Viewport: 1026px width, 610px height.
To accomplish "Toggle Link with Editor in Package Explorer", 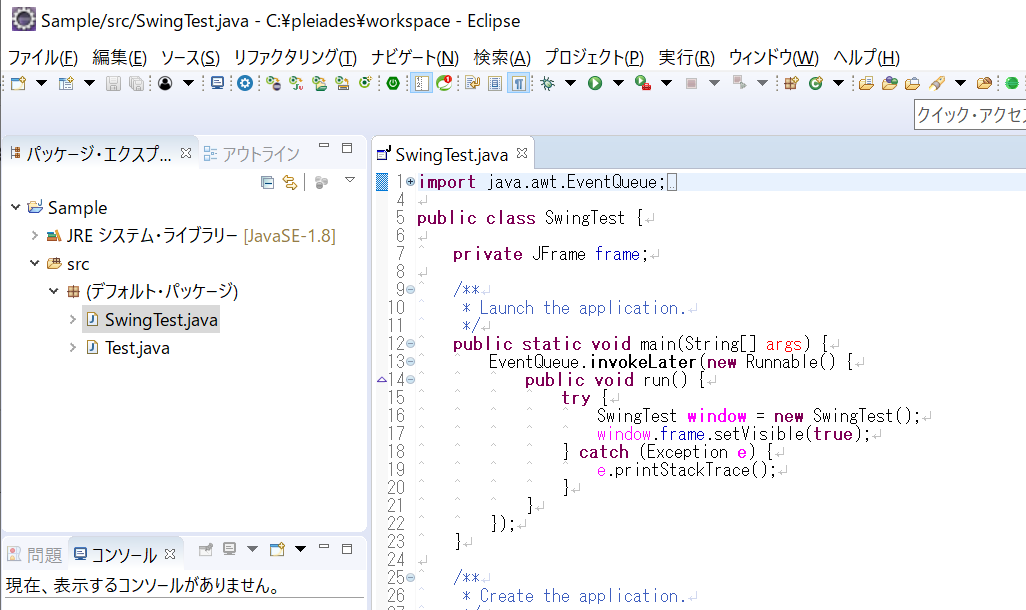I will click(290, 181).
